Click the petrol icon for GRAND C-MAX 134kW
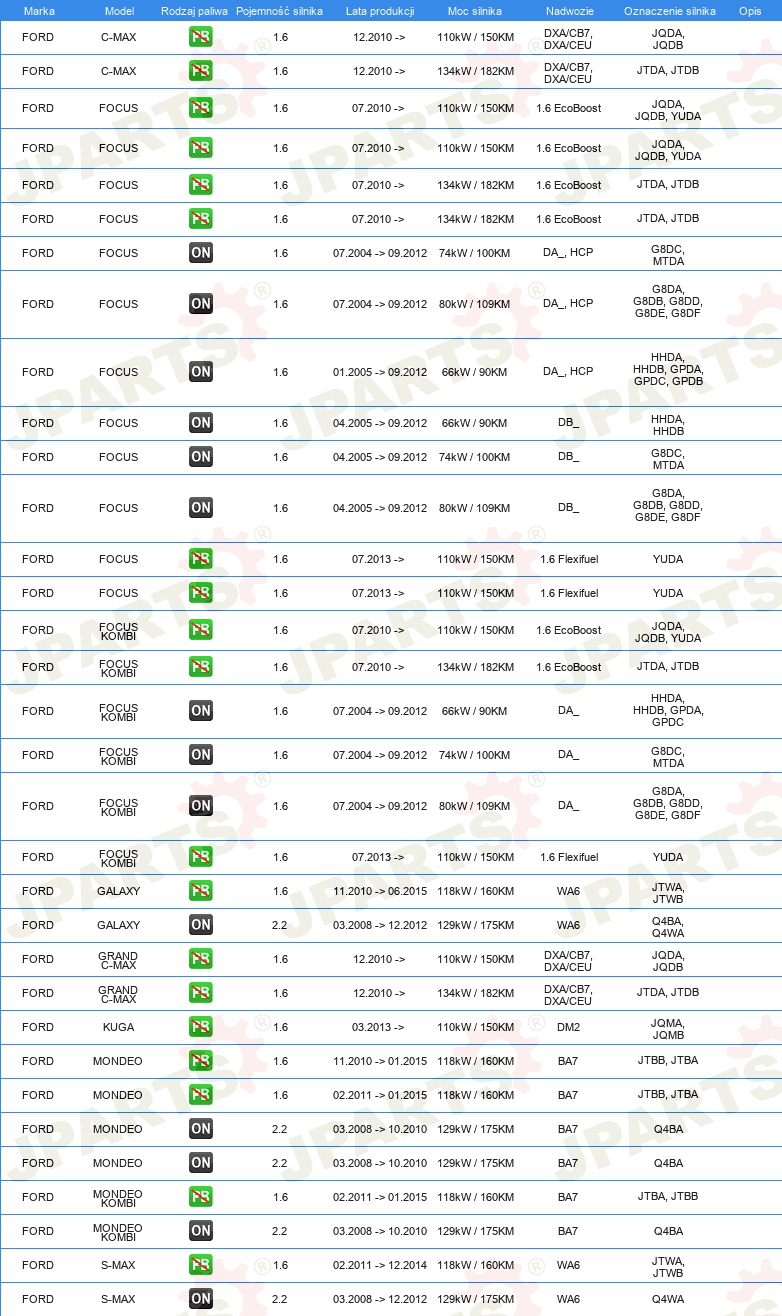782x1316 pixels. 201,993
